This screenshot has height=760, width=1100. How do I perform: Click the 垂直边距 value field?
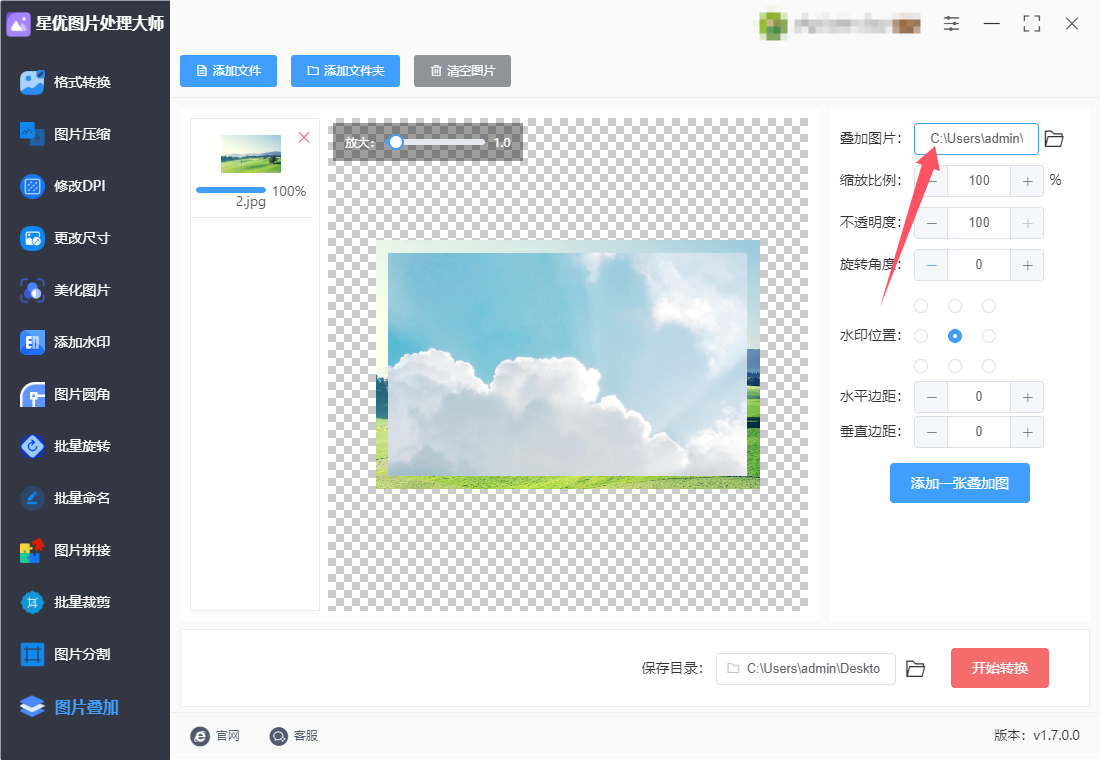click(979, 432)
